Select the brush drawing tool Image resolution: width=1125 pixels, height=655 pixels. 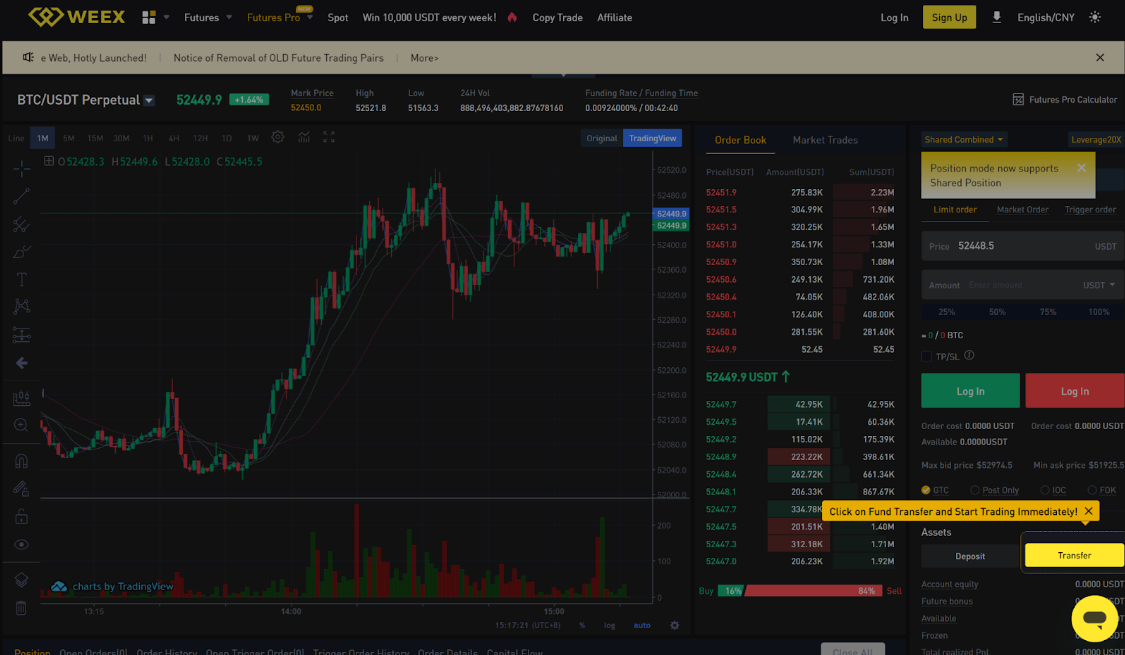[x=22, y=252]
